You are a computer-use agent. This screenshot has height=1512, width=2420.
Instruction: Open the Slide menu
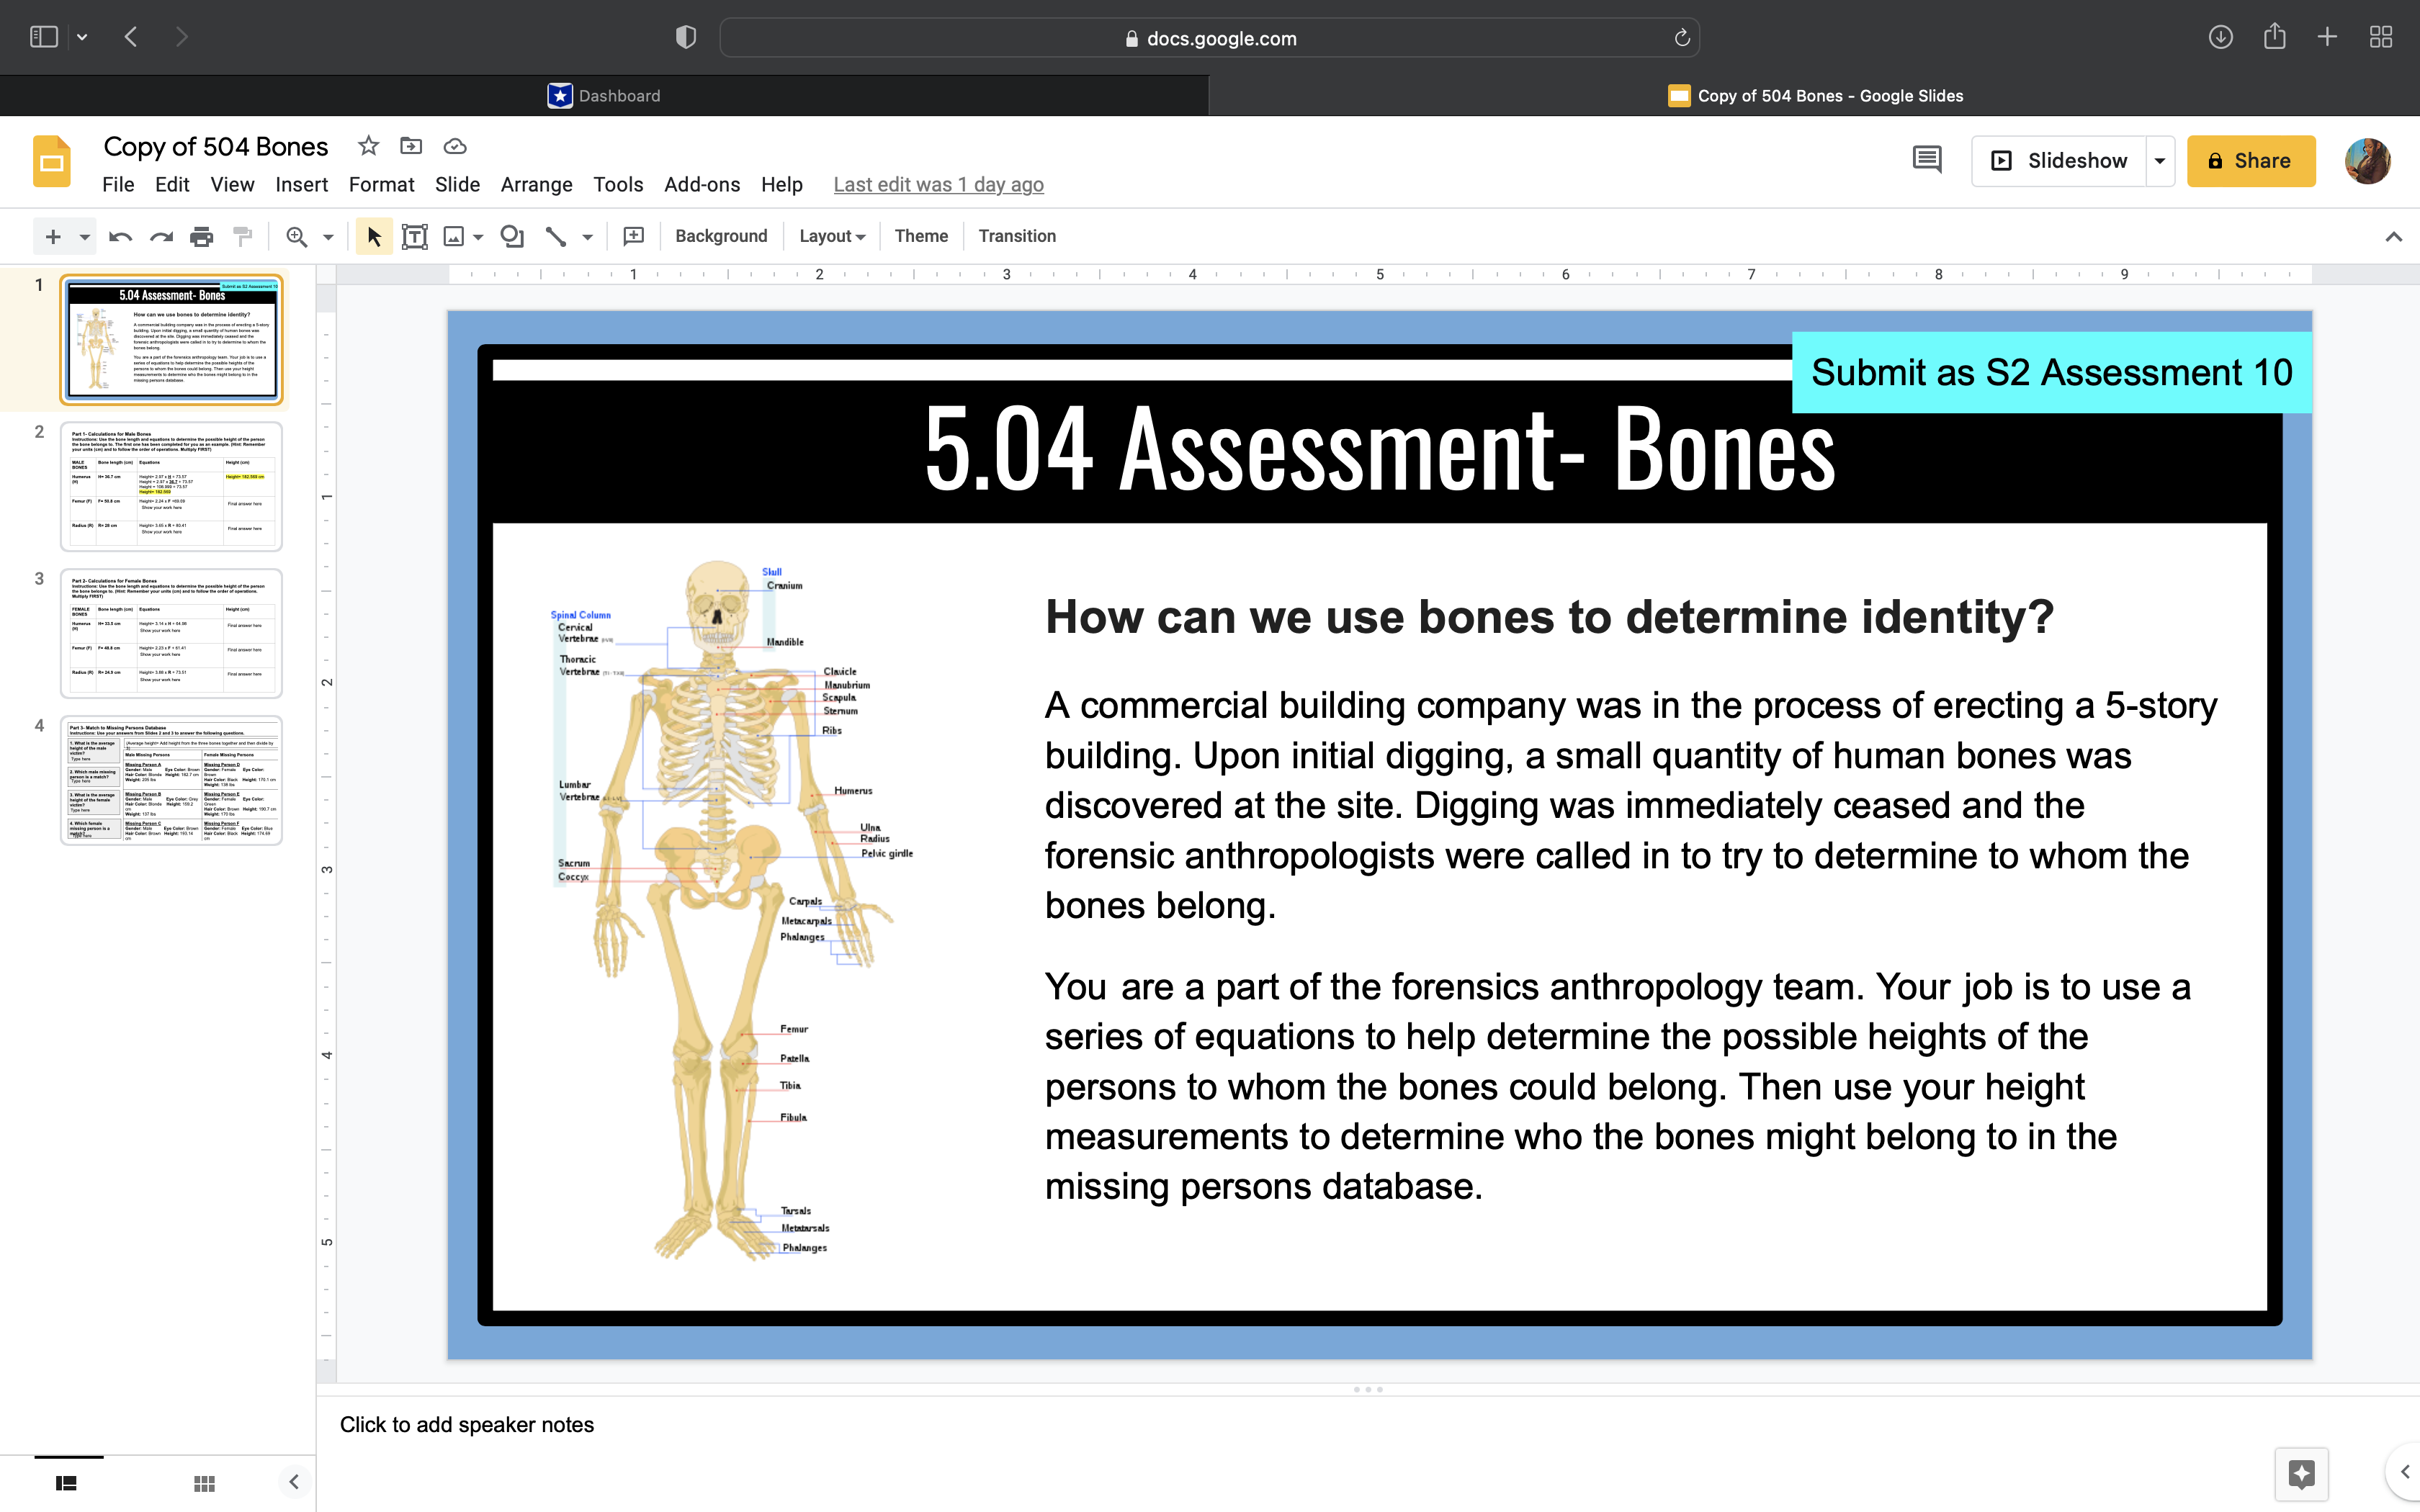457,185
